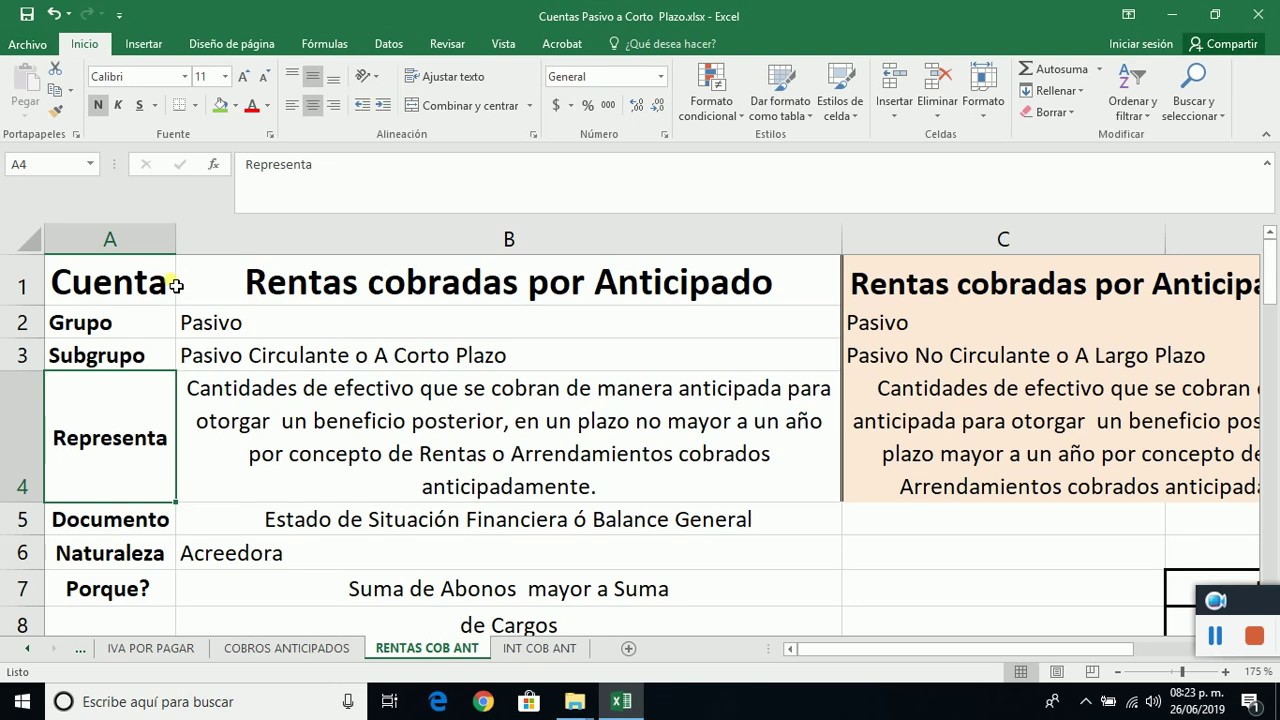The width and height of the screenshot is (1280, 720).
Task: Increase font size with large A
Action: (x=245, y=77)
